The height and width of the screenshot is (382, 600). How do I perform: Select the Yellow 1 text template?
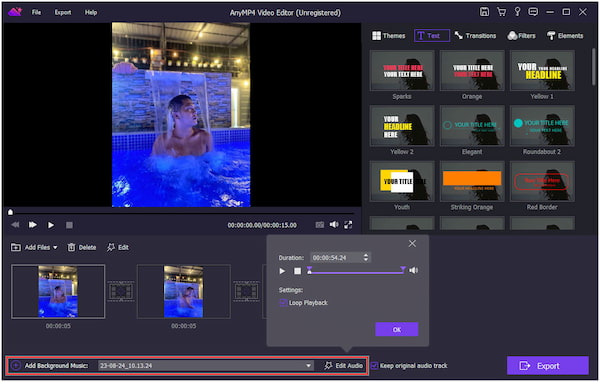tap(542, 70)
